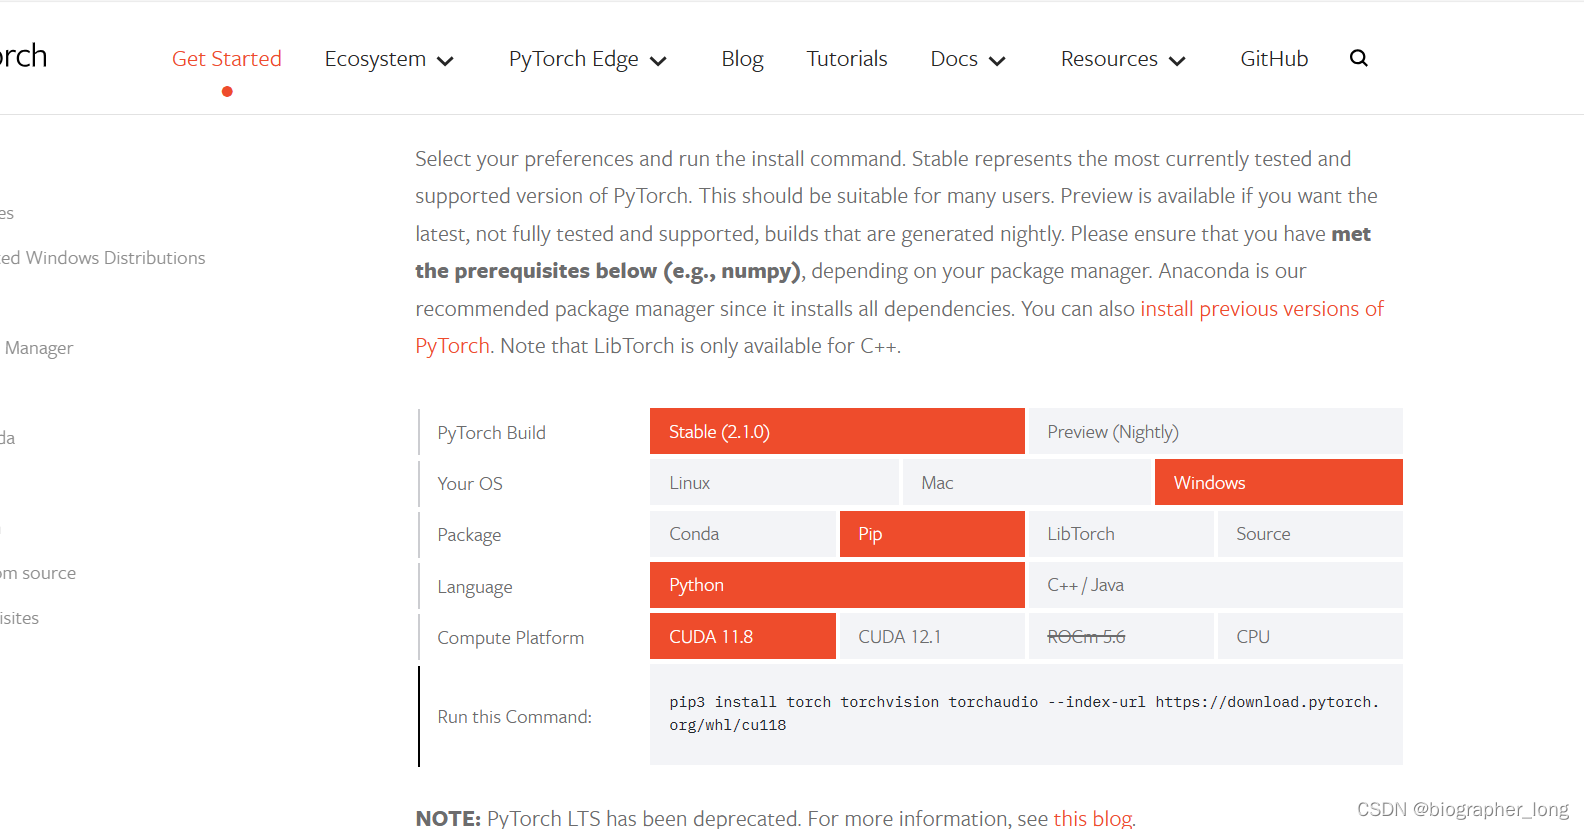Select the Preview (Nightly) build option
The height and width of the screenshot is (829, 1584).
point(1216,431)
